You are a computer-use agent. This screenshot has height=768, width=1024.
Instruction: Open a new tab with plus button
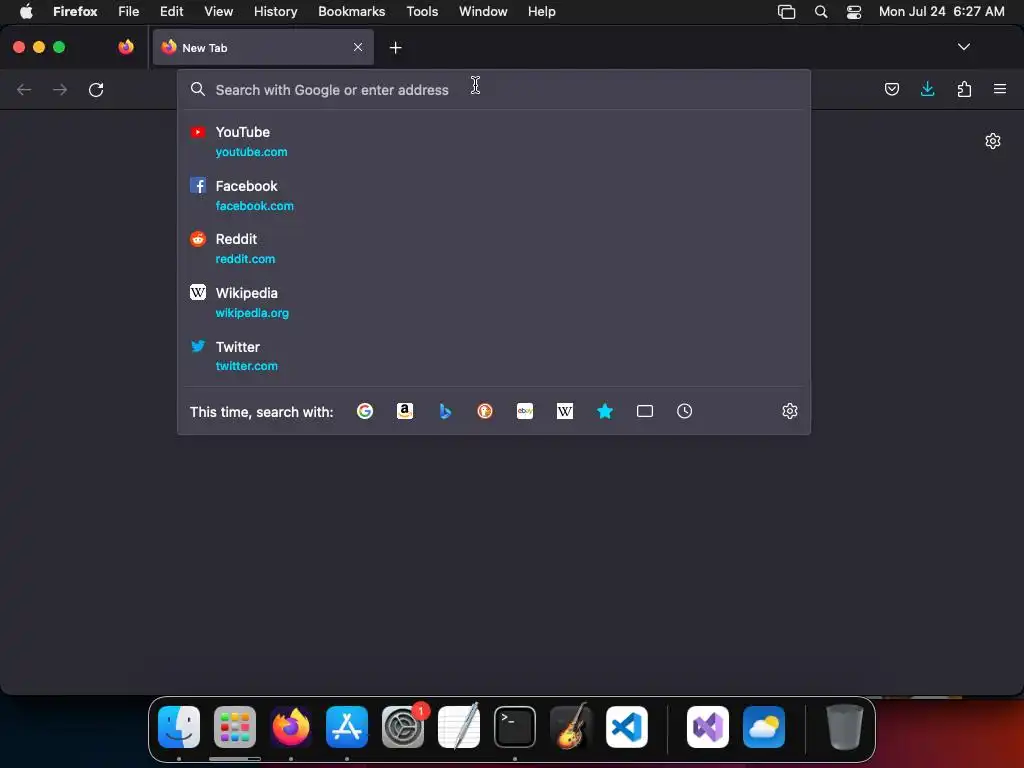395,48
